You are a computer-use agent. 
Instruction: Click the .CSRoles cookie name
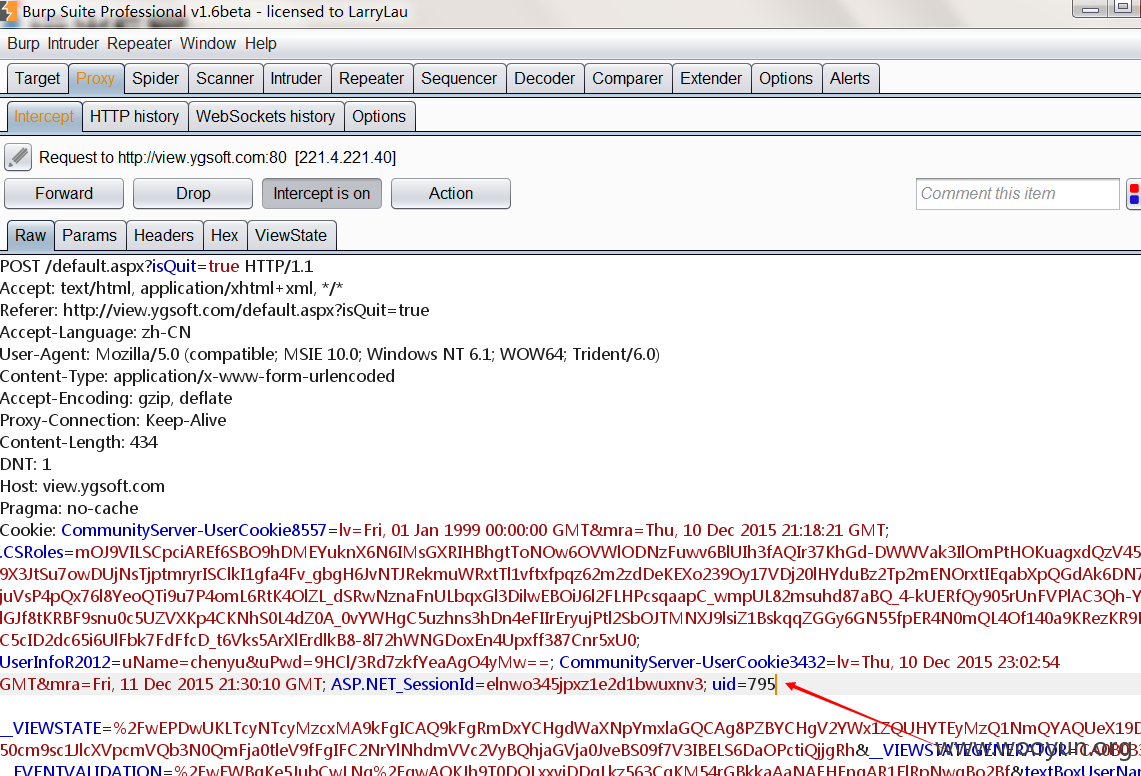point(32,553)
